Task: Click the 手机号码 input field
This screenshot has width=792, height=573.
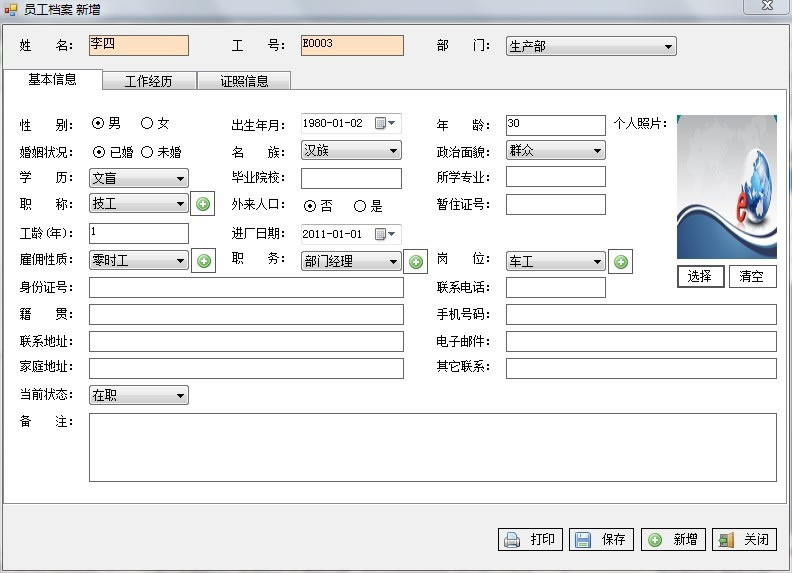Action: click(641, 314)
